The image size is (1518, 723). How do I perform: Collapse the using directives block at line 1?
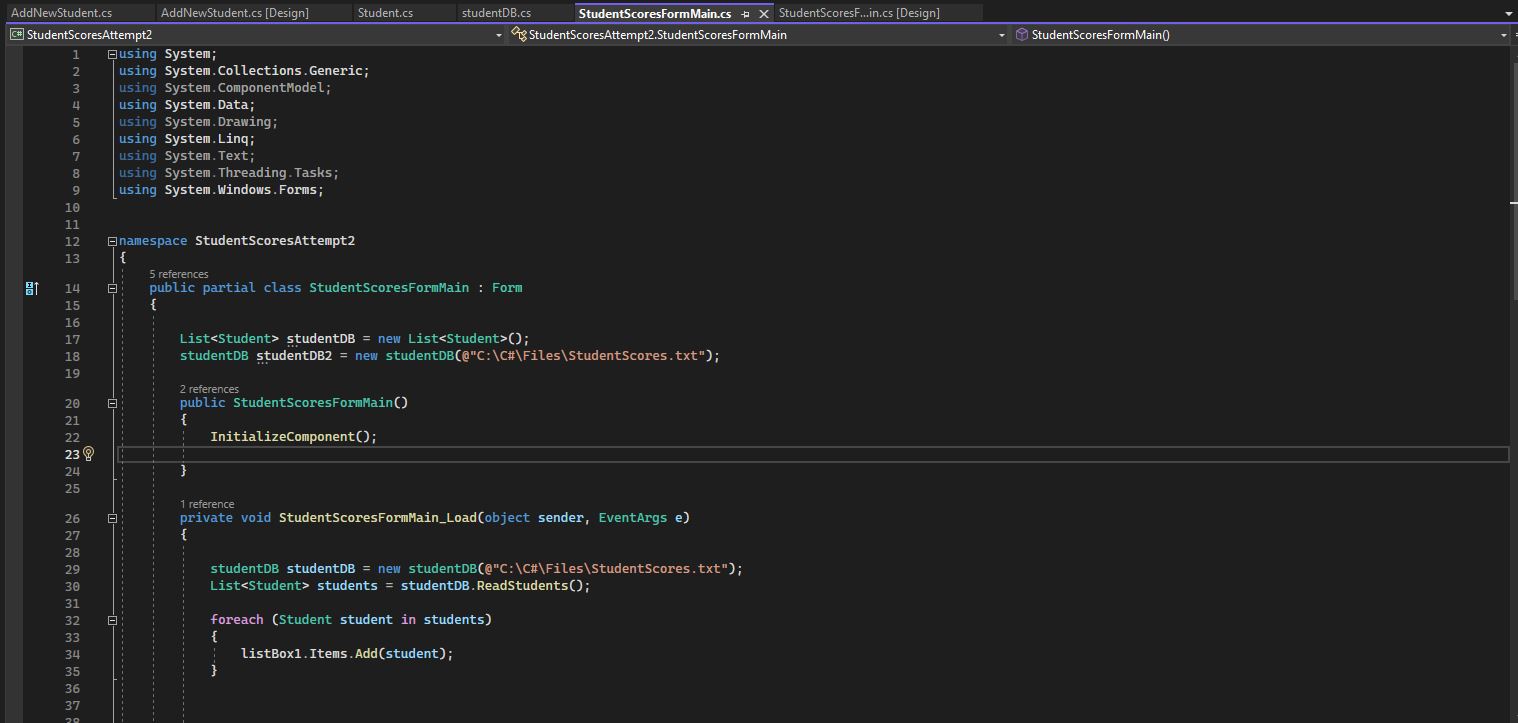112,54
